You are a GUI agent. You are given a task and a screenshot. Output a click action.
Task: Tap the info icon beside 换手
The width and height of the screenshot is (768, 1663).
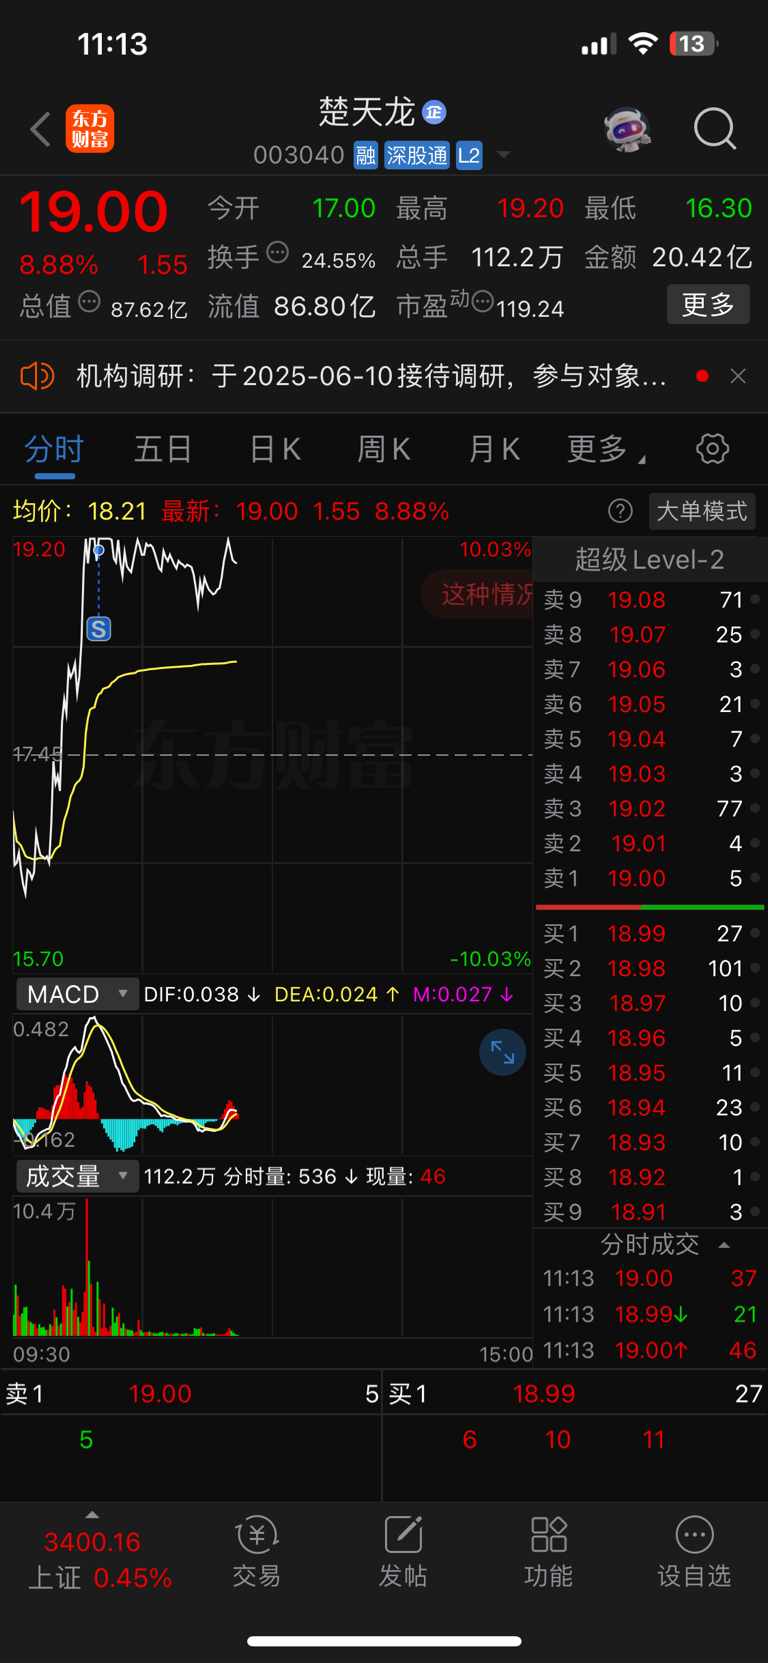pyautogui.click(x=278, y=253)
